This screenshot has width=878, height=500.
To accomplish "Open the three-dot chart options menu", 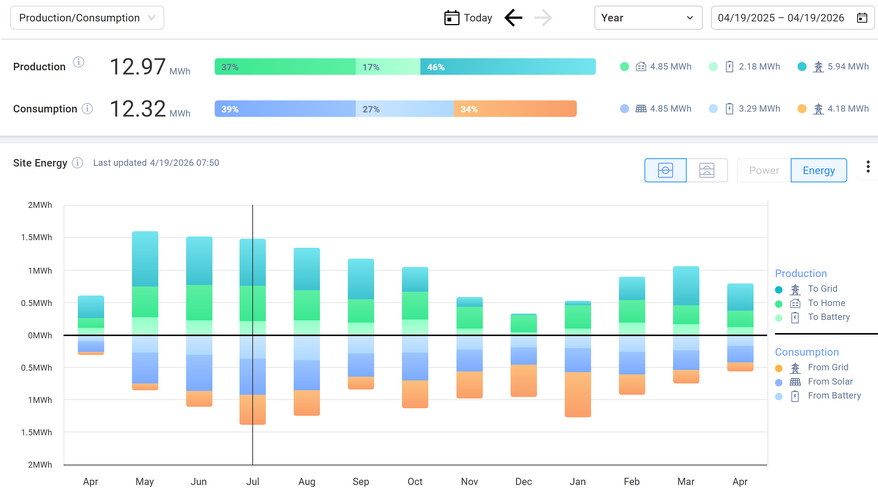I will [867, 167].
